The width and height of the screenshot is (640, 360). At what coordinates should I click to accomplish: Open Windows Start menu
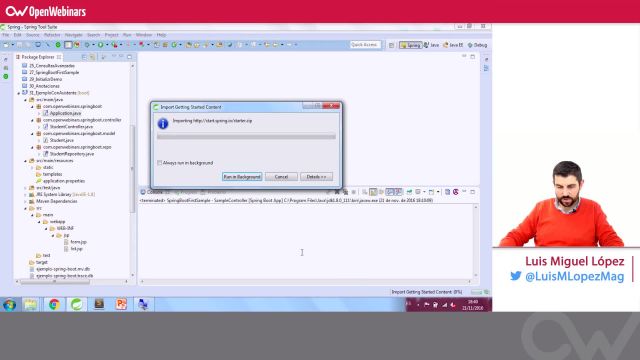[9, 305]
